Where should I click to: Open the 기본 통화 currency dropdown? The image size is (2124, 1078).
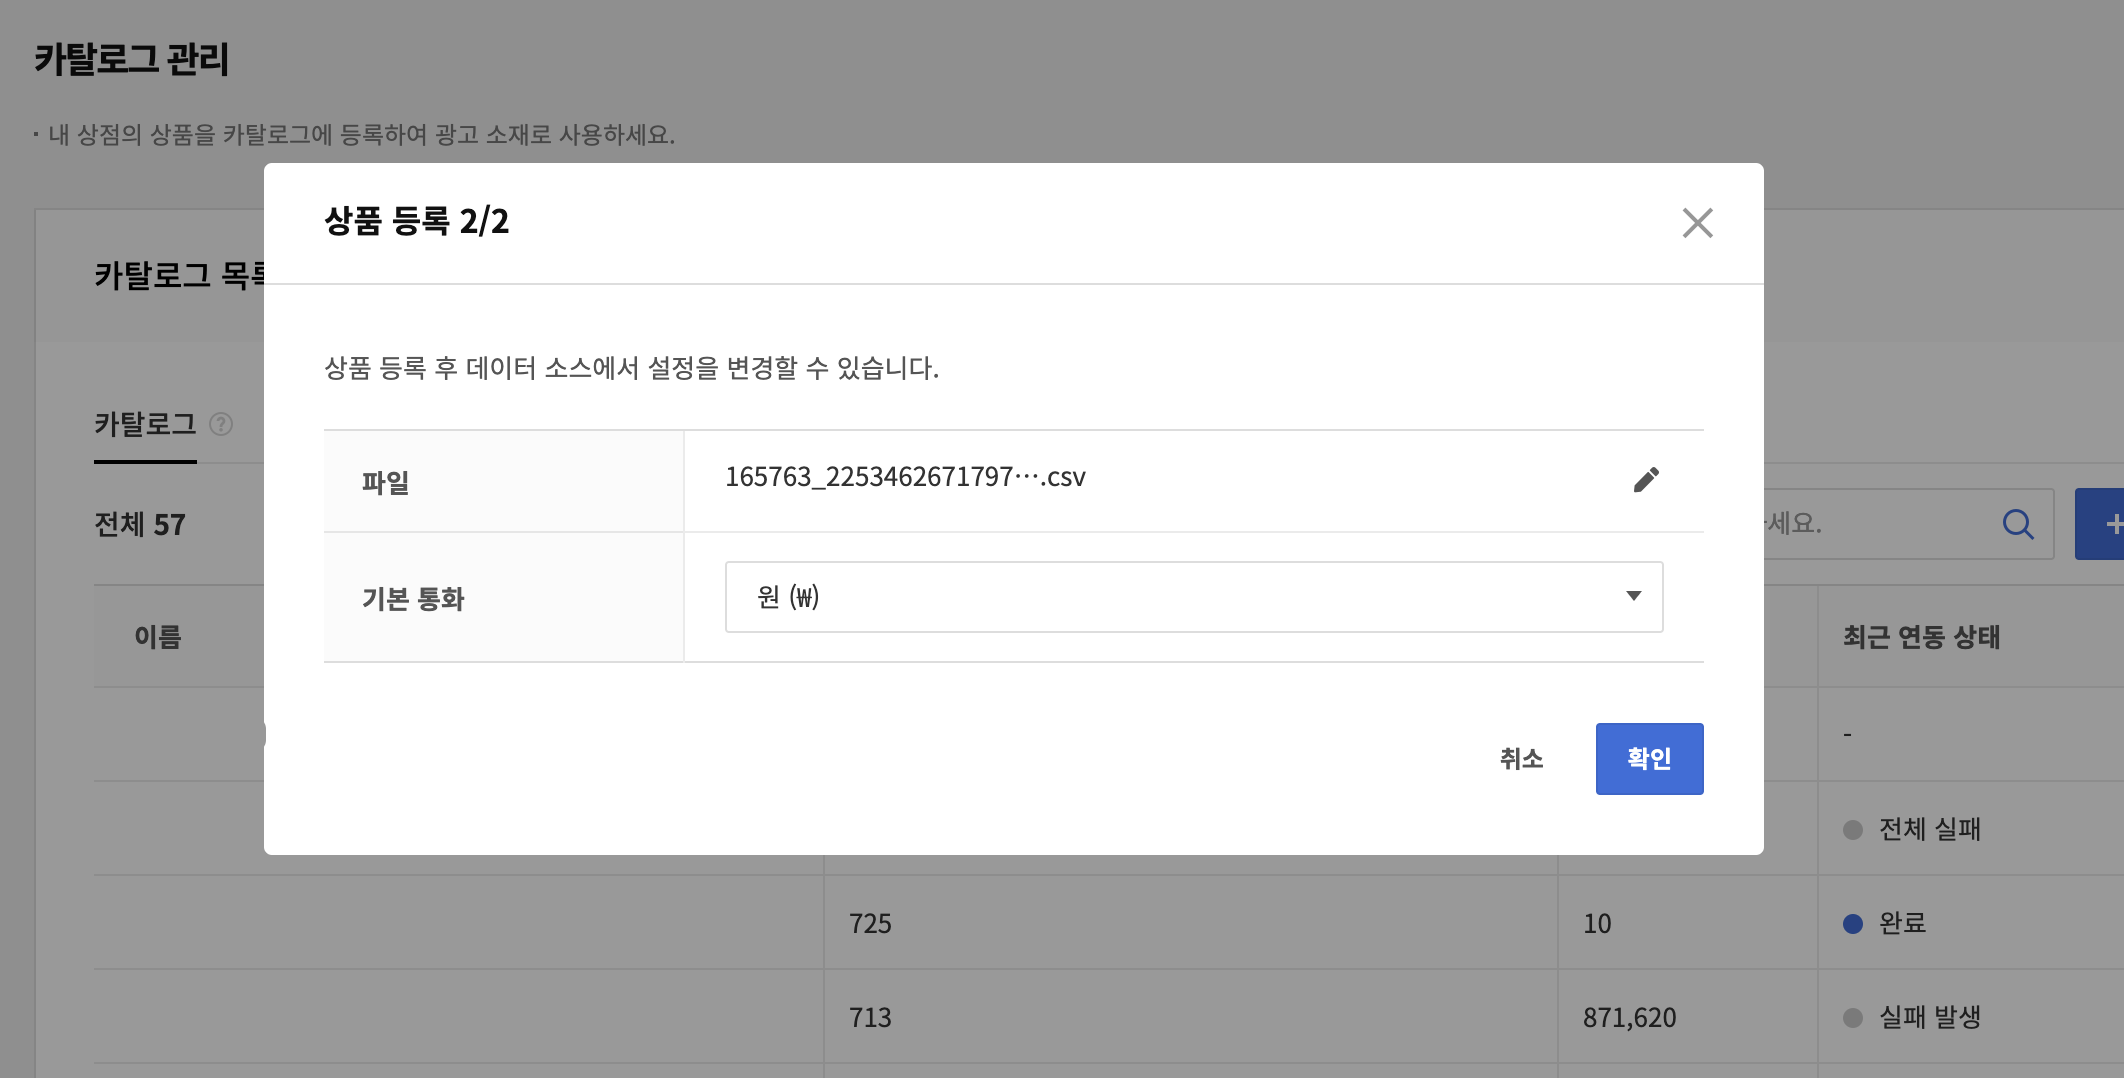click(1193, 597)
